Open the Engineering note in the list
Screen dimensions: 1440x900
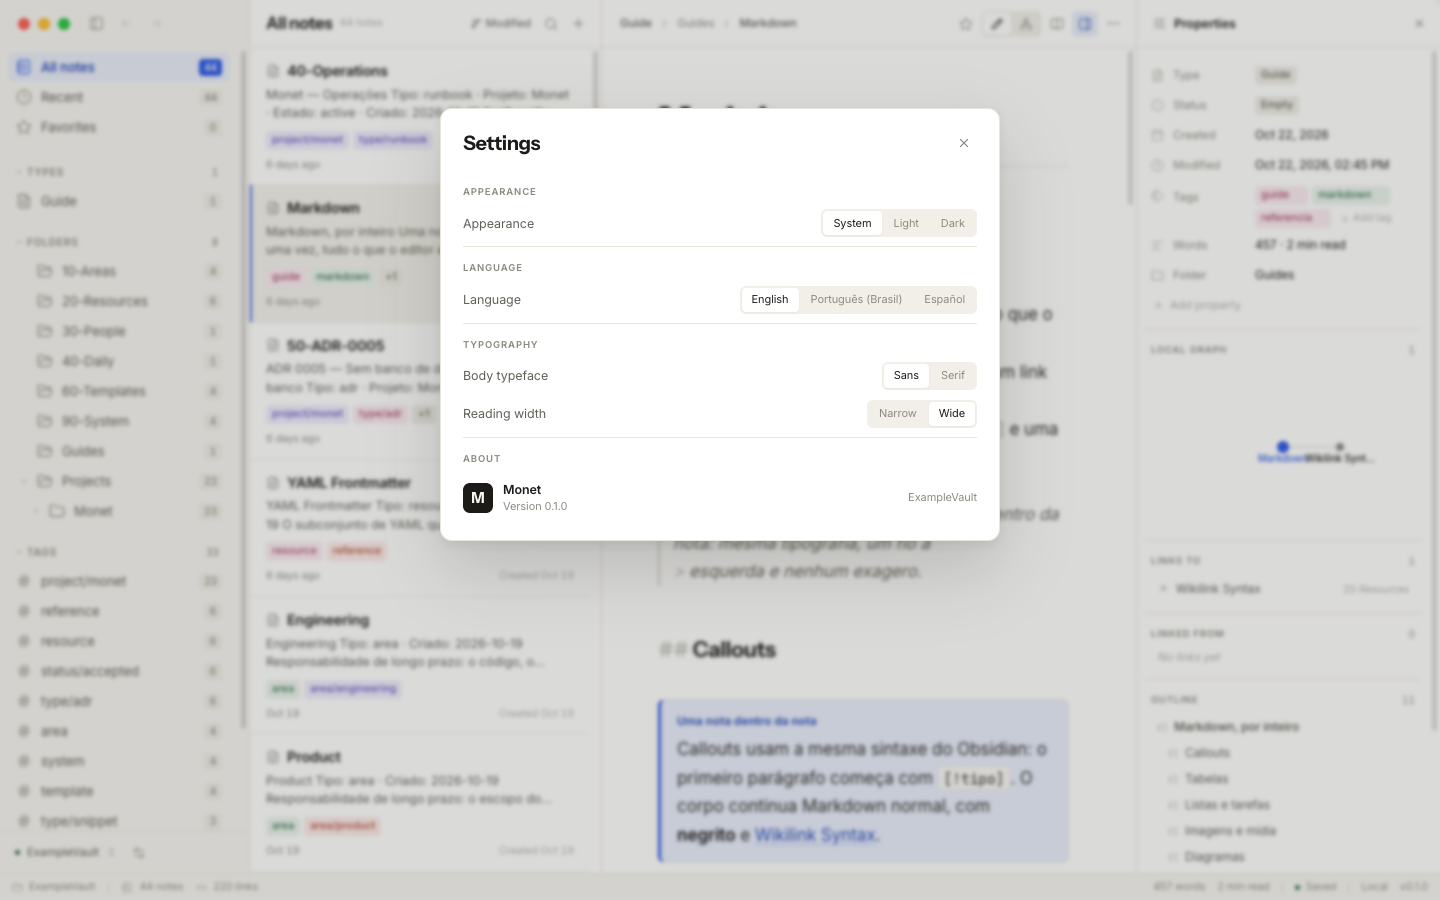pyautogui.click(x=421, y=666)
